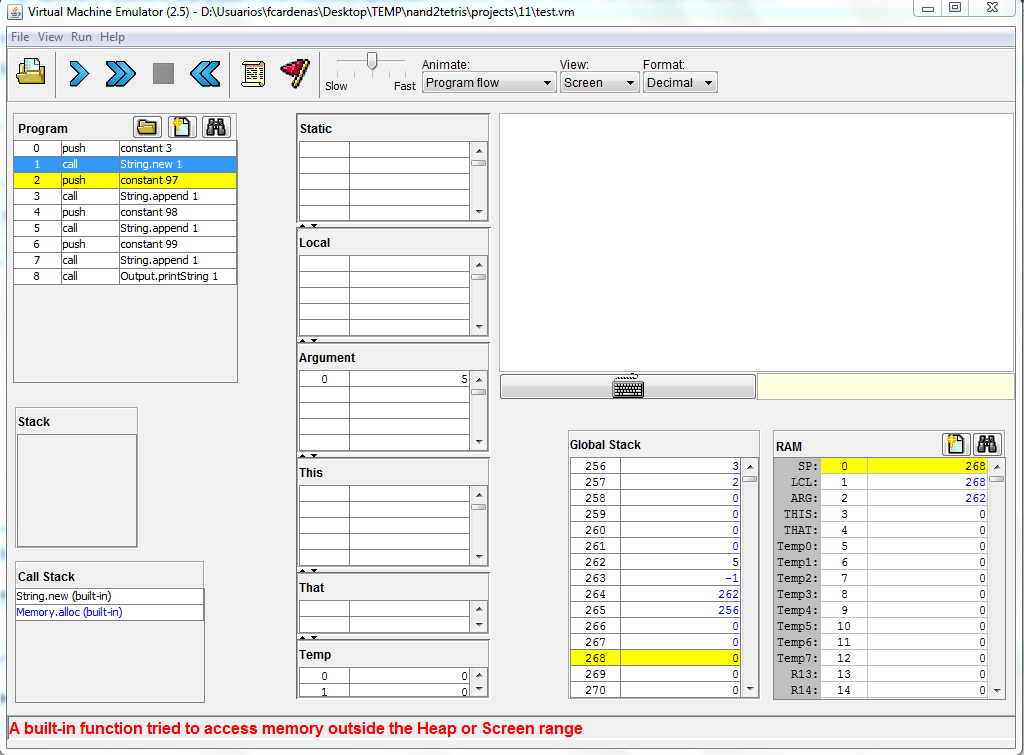1024x755 pixels.
Task: Click the RAM panel binoculars search button
Action: tap(987, 445)
